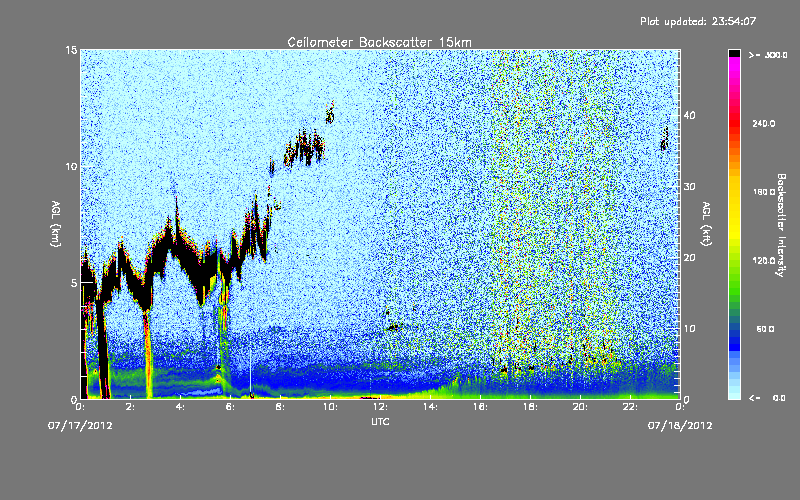Select the 22: hour tick label

point(631,407)
